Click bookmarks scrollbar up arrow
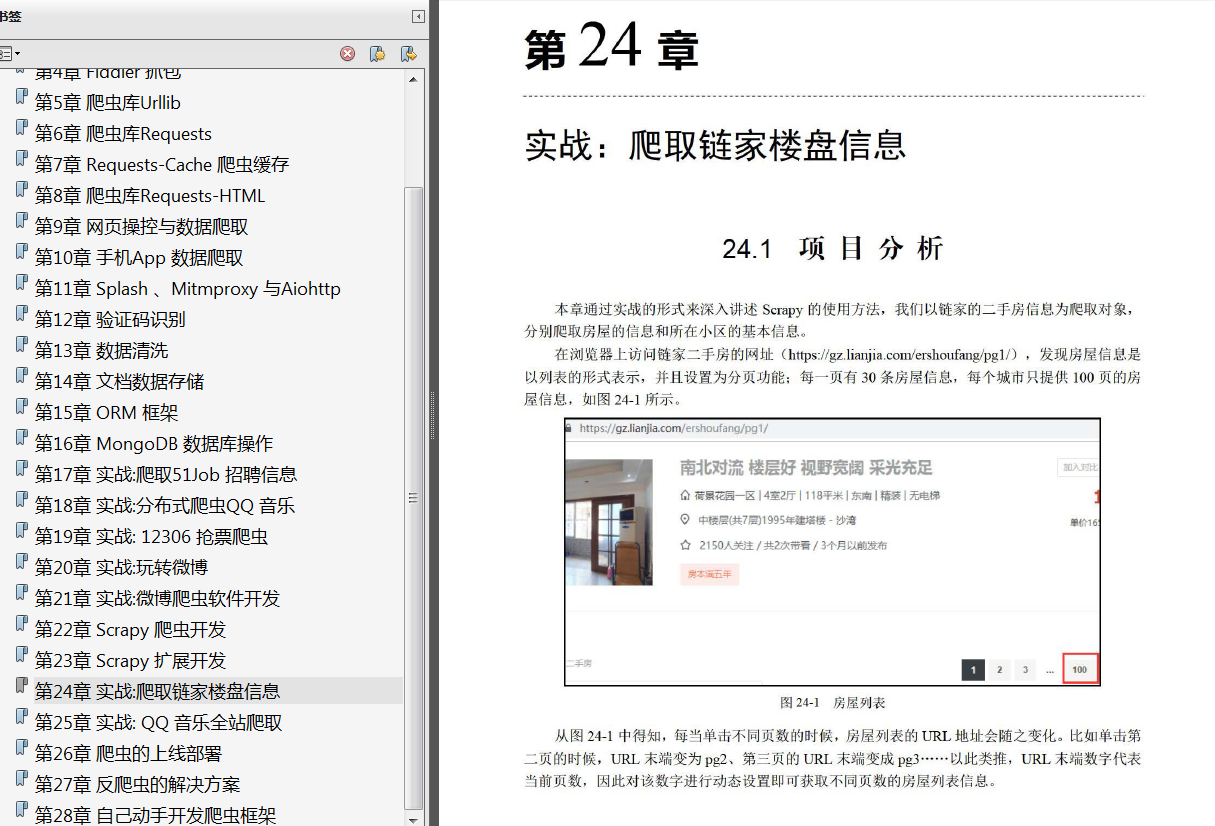Image resolution: width=1215 pixels, height=826 pixels. coord(414,79)
